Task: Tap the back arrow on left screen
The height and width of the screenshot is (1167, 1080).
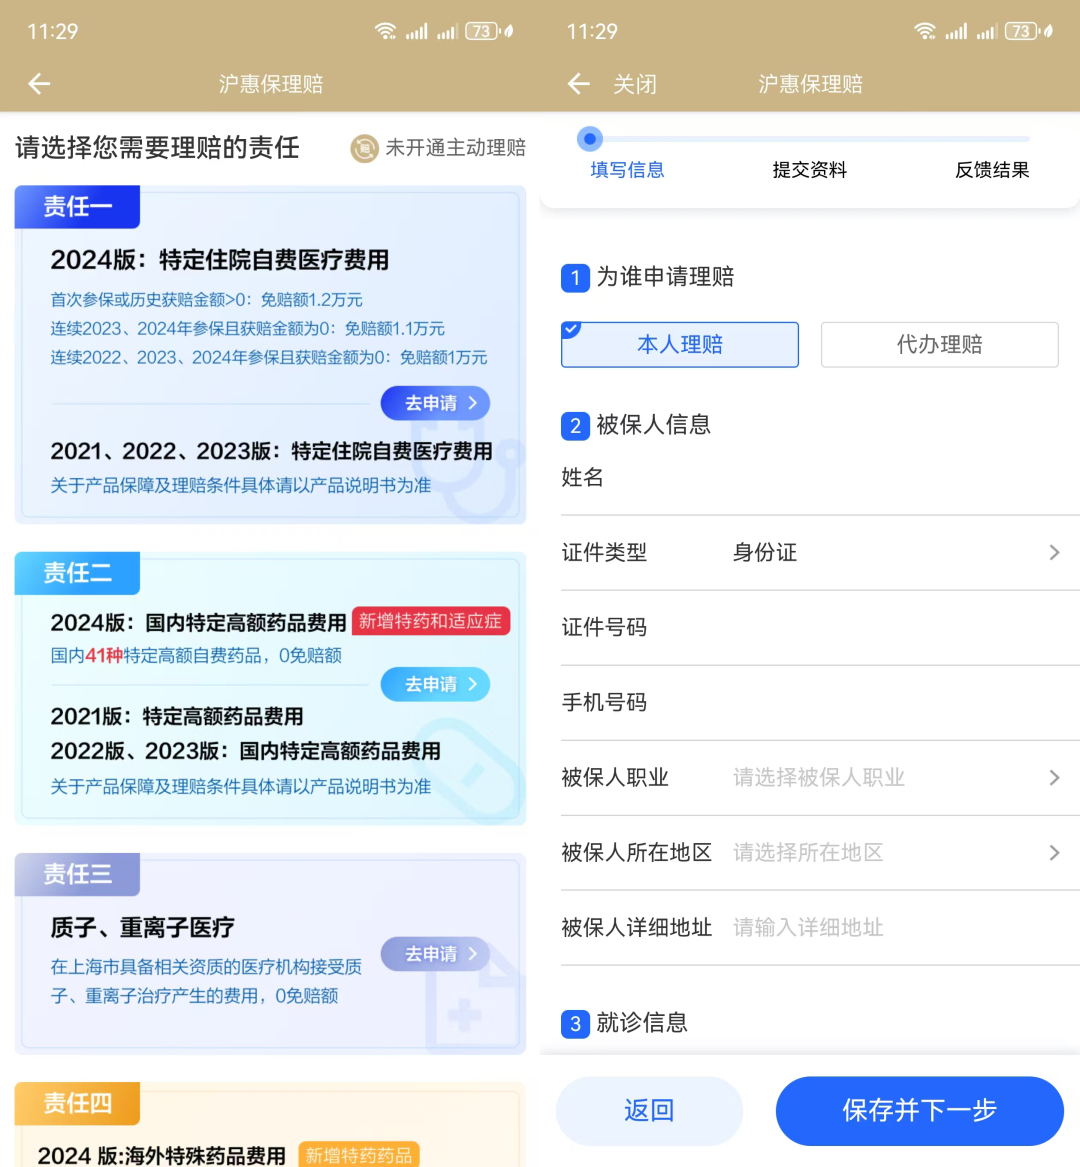Action: click(x=39, y=83)
